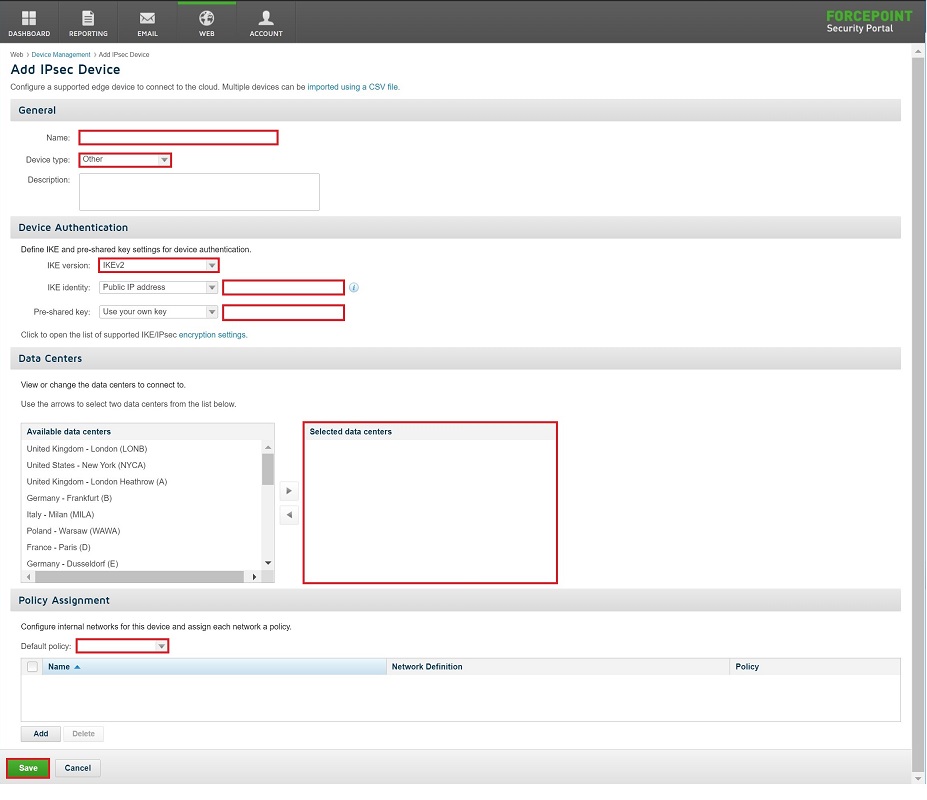Click the green Save button
This screenshot has height=800, width=927.
(28, 768)
